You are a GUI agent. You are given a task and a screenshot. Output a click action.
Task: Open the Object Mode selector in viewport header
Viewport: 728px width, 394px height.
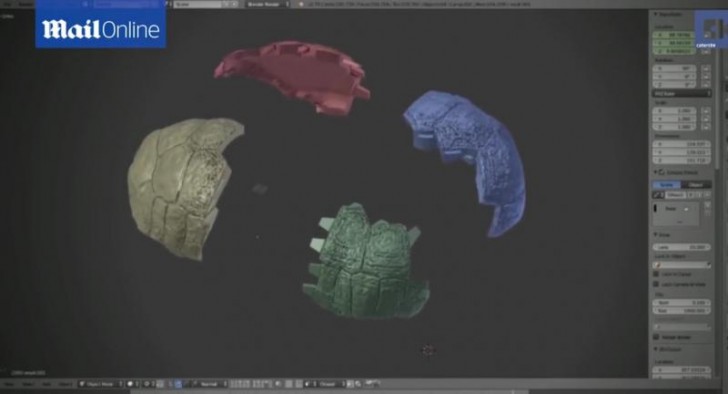101,384
